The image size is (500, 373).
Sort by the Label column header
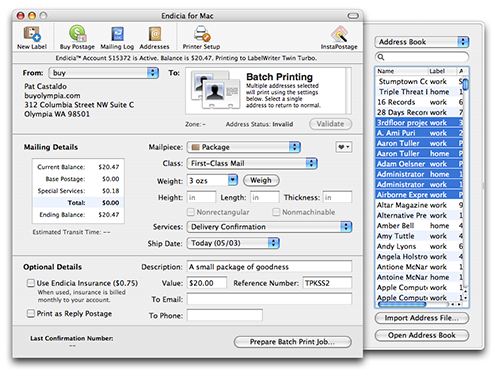[442, 71]
